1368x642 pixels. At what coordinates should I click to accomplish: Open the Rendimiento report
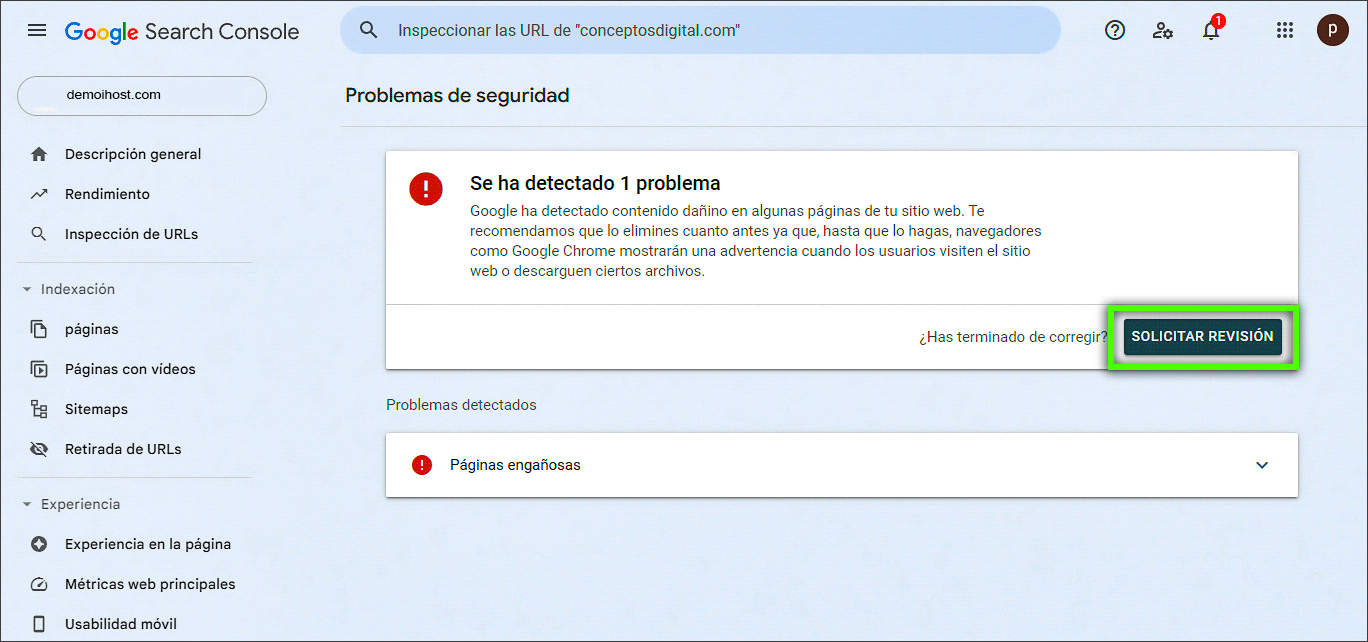107,195
